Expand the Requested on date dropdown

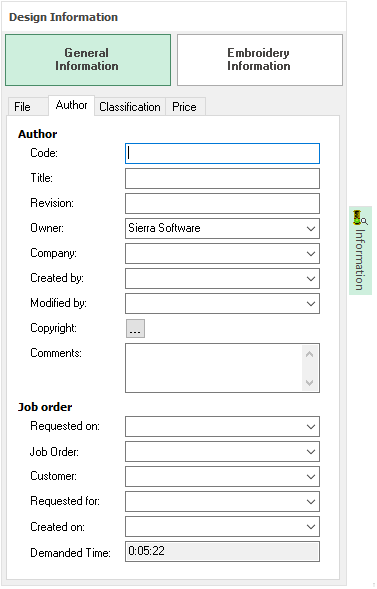[311, 427]
